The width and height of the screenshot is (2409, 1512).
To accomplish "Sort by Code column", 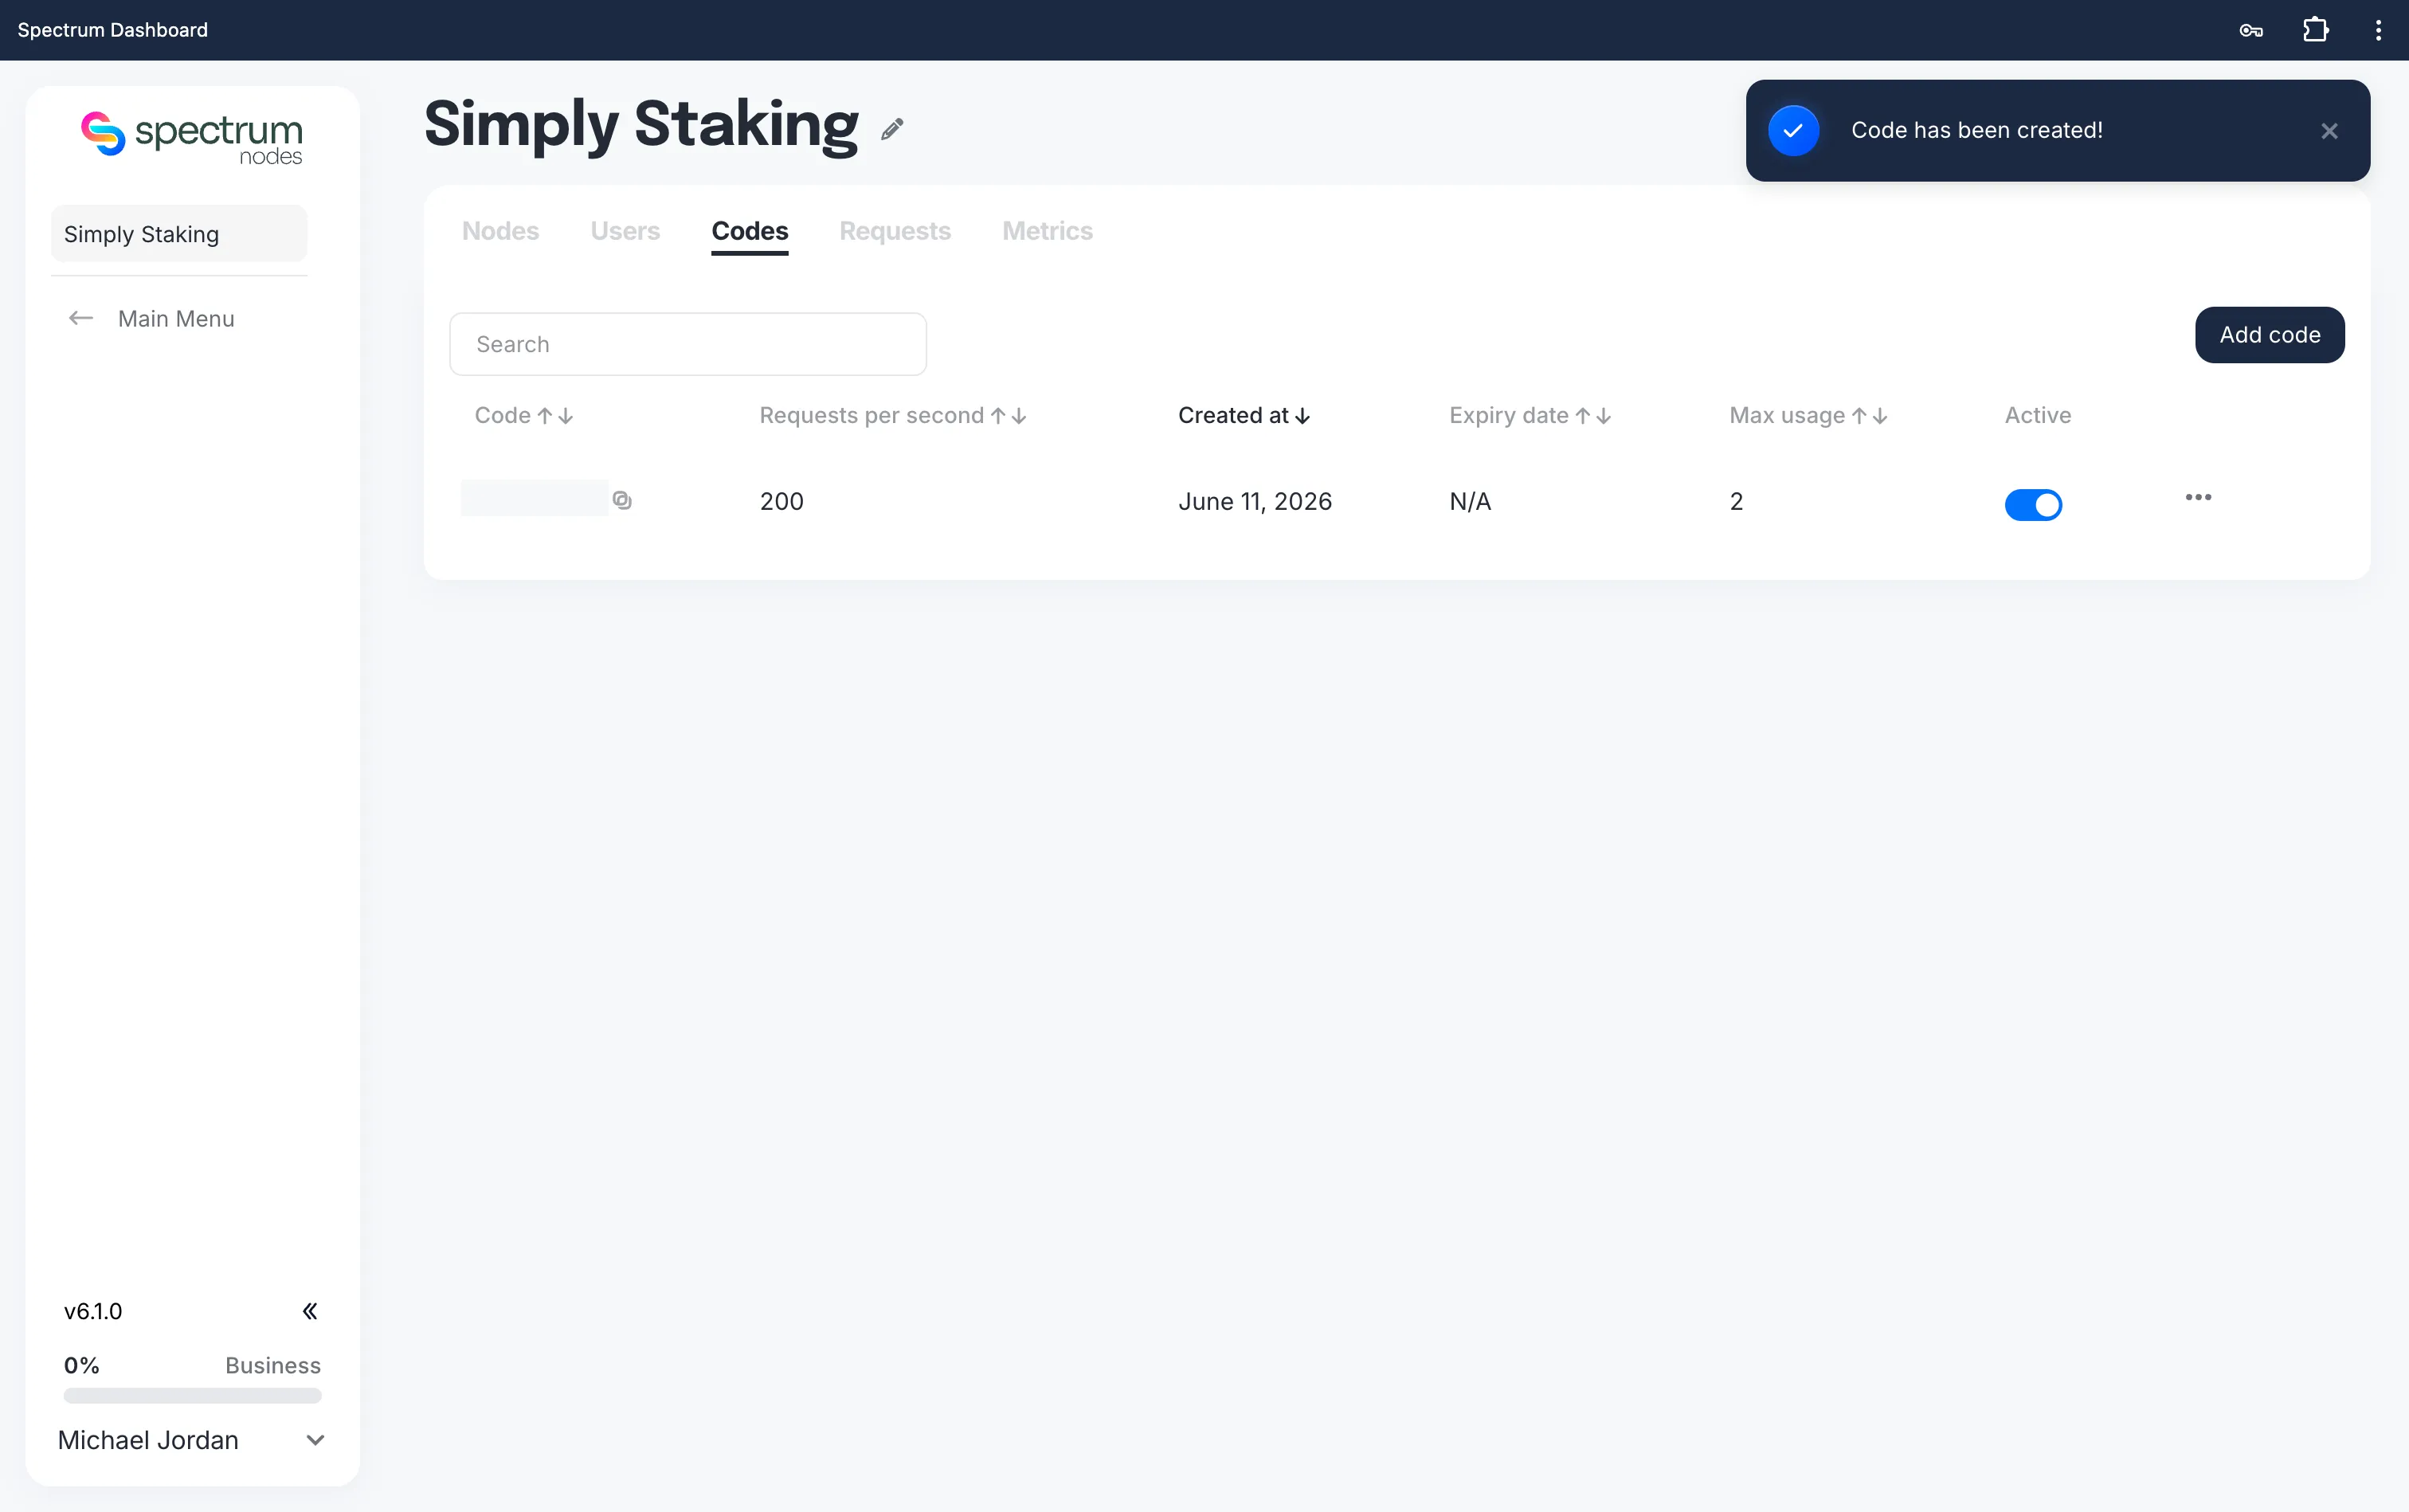I will point(524,415).
